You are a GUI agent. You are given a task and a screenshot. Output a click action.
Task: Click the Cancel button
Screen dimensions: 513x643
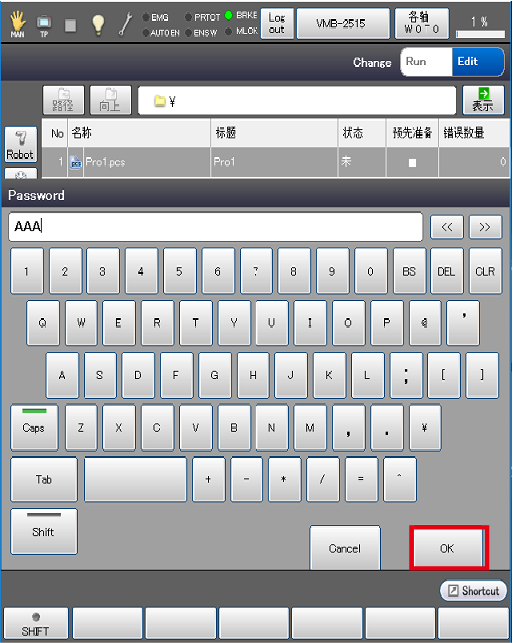point(345,548)
